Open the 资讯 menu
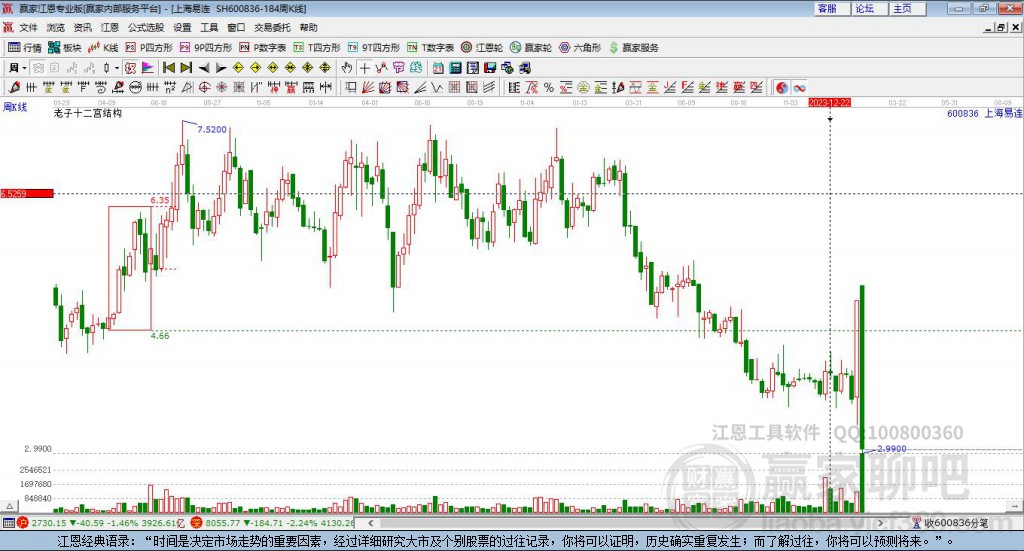 tap(83, 27)
